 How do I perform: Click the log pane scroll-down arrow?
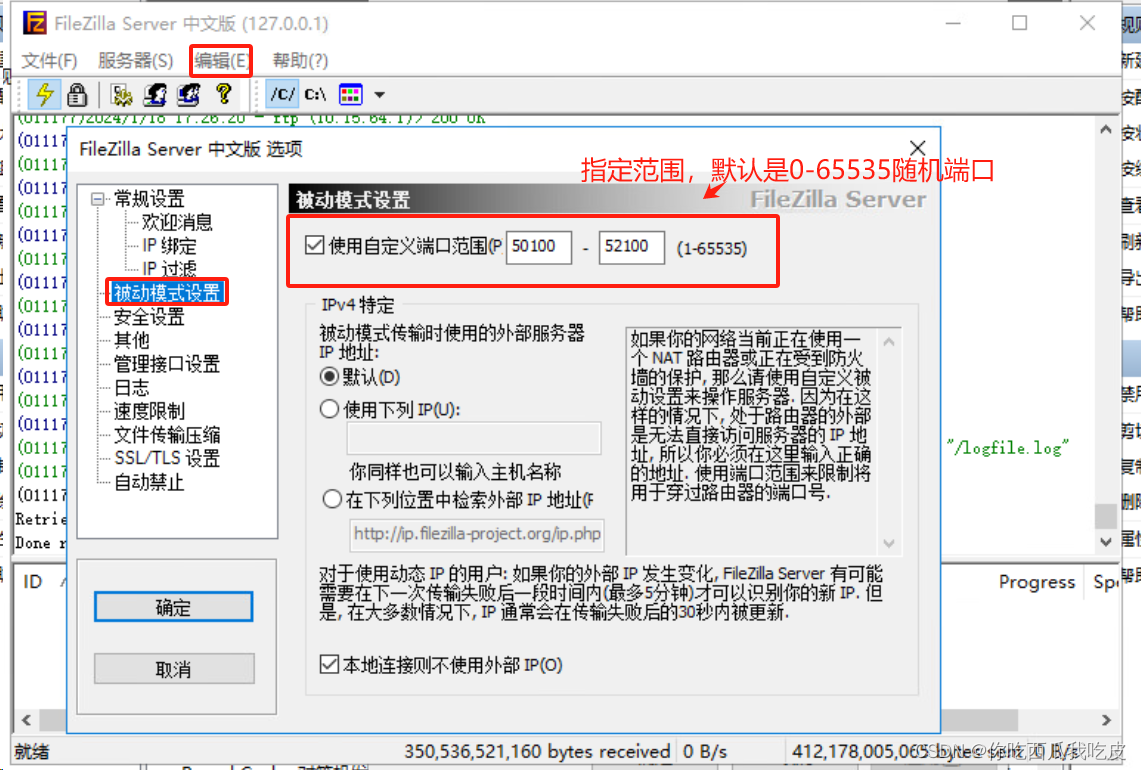[1106, 541]
